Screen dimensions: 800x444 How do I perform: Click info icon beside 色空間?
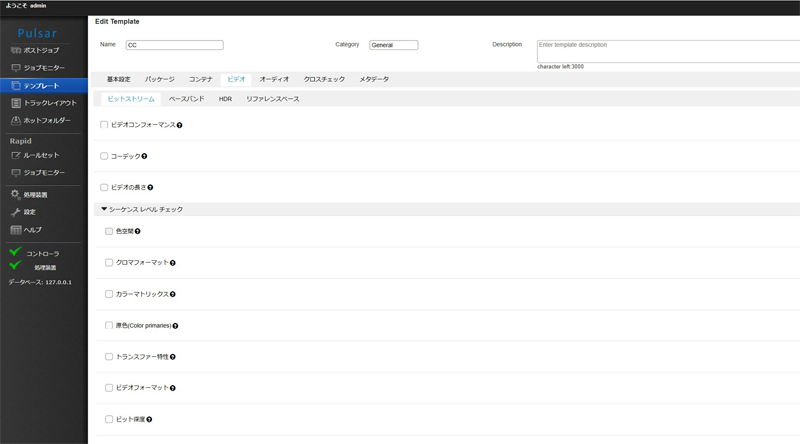tap(137, 231)
